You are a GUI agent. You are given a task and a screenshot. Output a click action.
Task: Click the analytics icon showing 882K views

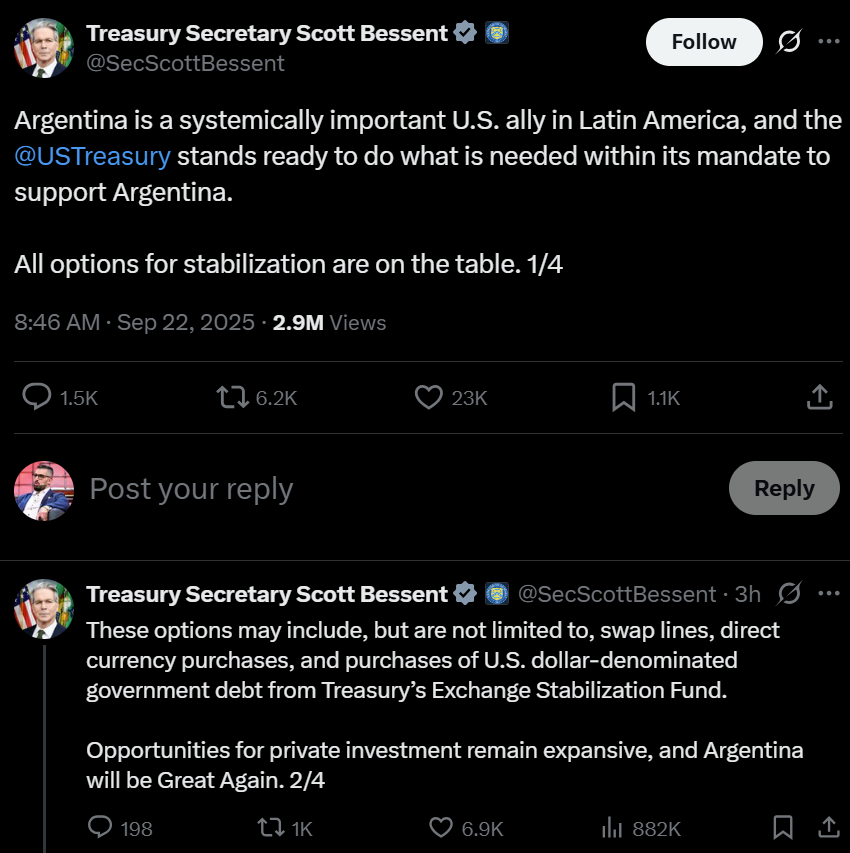(x=611, y=828)
